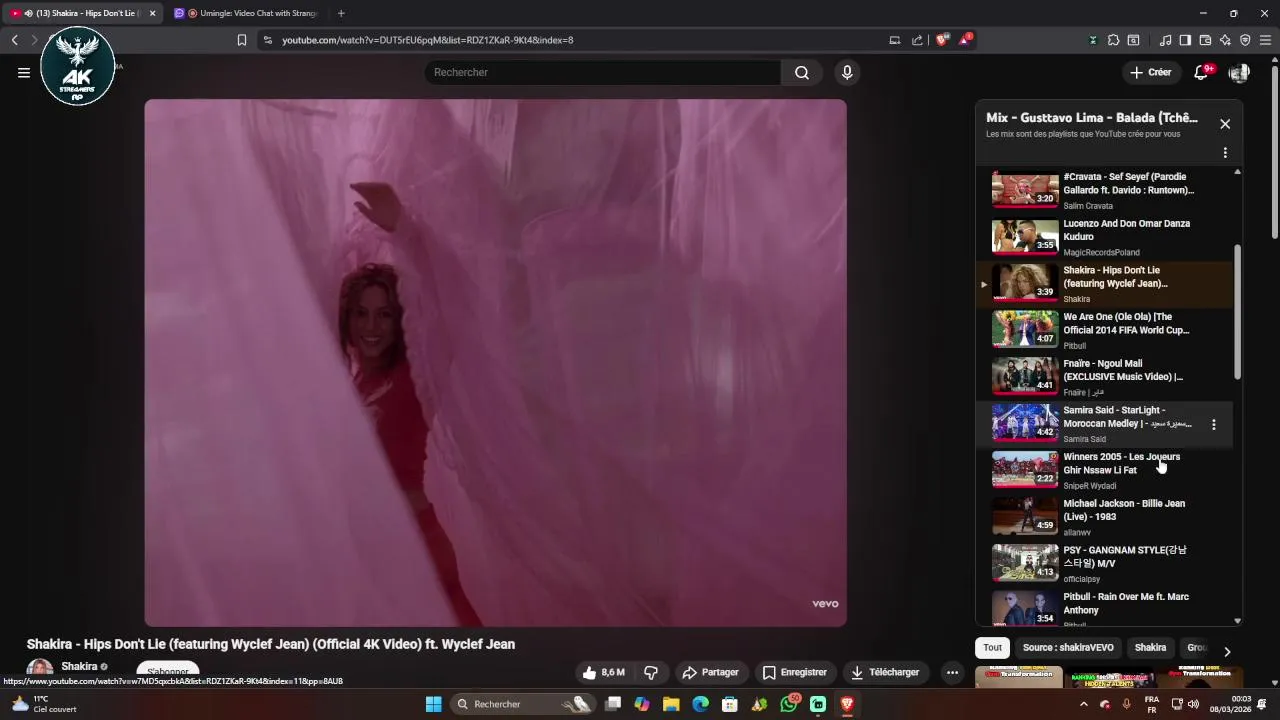Open the Brave main menu icon
1280x720 pixels.
coord(1265,40)
